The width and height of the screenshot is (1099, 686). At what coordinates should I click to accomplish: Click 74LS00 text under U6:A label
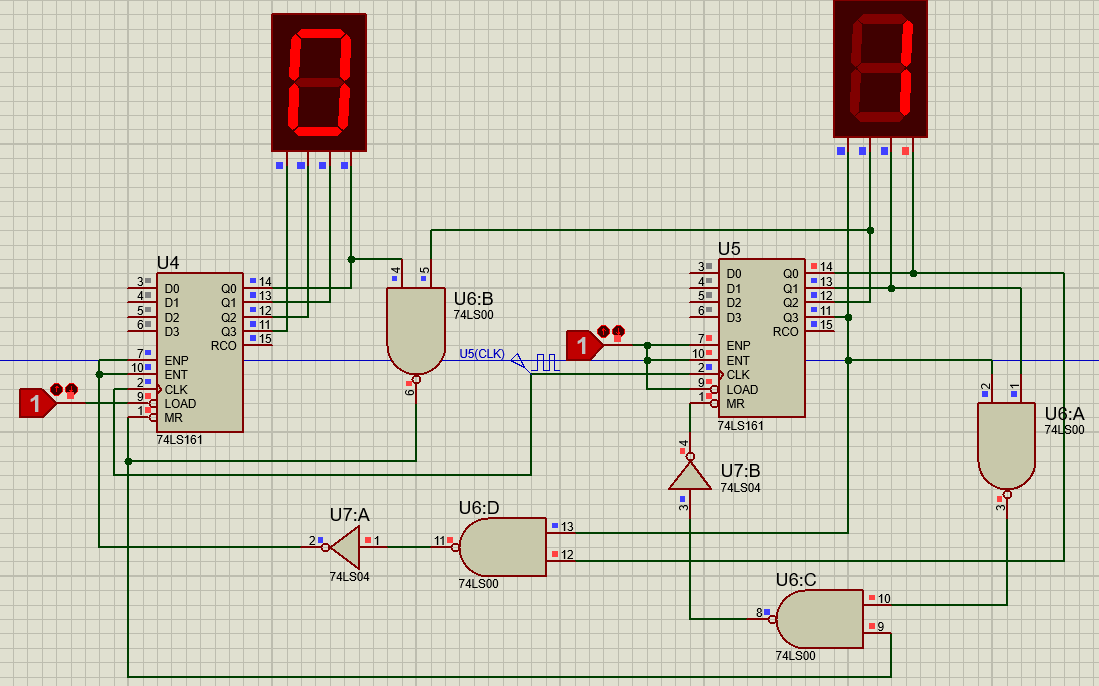click(x=1064, y=430)
